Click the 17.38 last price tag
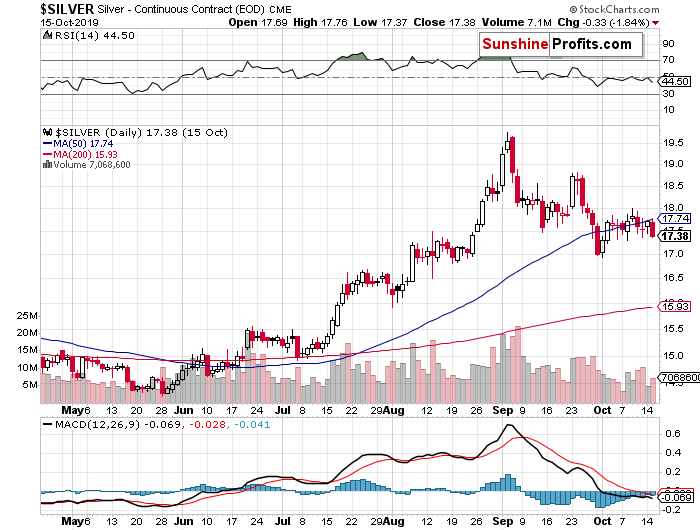Screen dimensions: 700x530 (675, 236)
